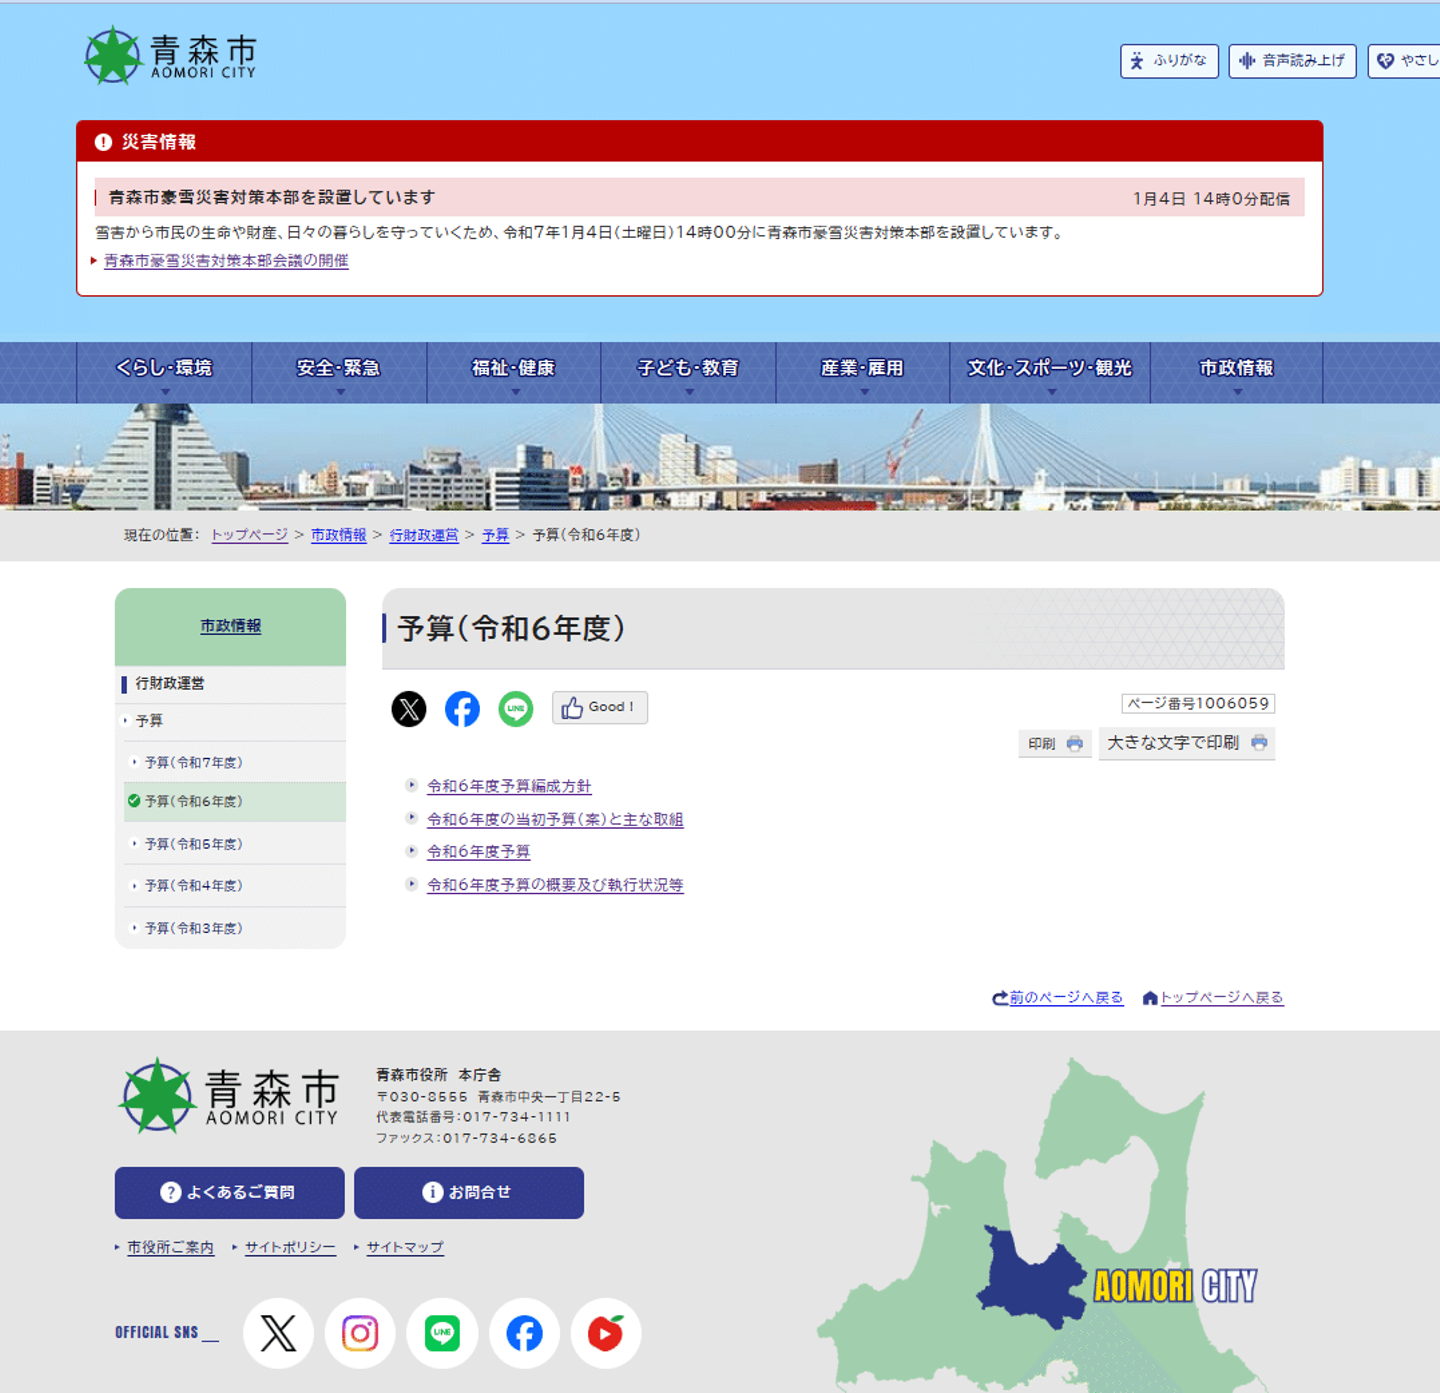Click 大きな文字で印刷 print button
The width and height of the screenshot is (1440, 1393).
(x=1187, y=743)
